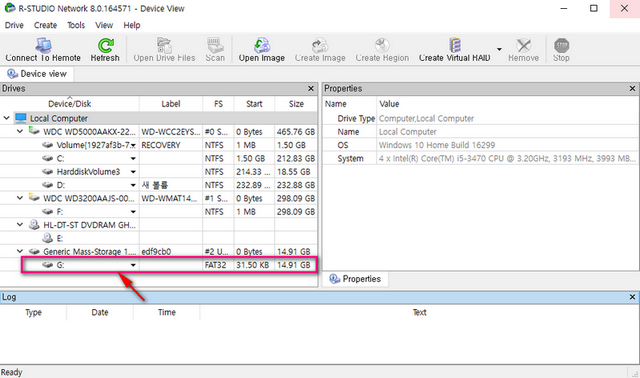
Task: Click the Remove toolbar icon
Action: (523, 45)
